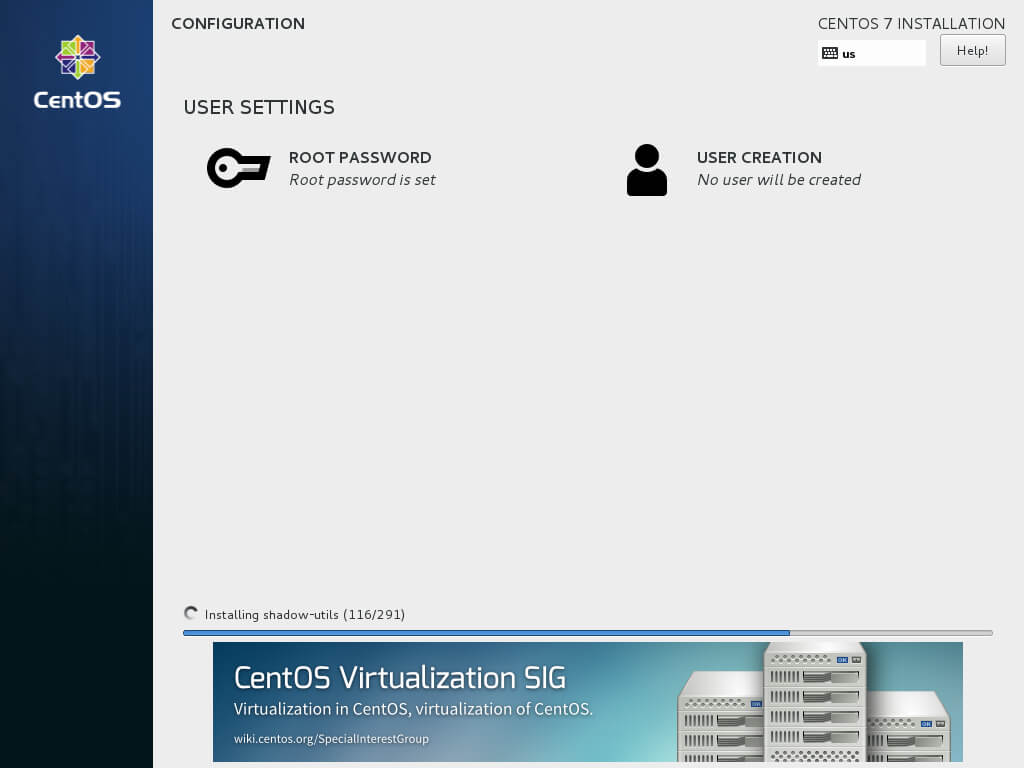The height and width of the screenshot is (768, 1024).
Task: Click 'Root password is set' status text
Action: click(362, 180)
